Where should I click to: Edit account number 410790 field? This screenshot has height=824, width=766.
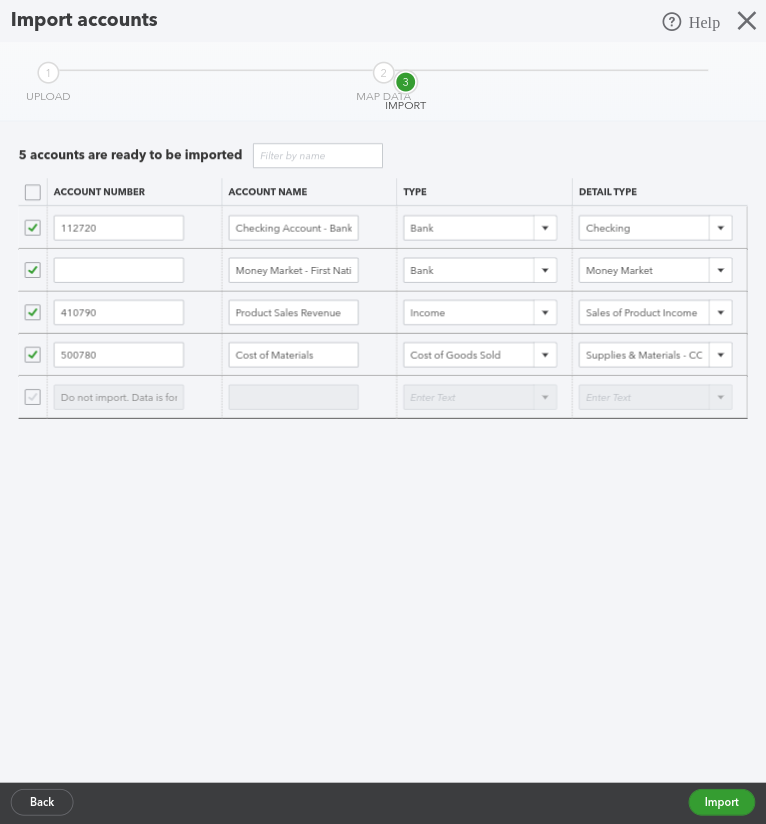[119, 313]
